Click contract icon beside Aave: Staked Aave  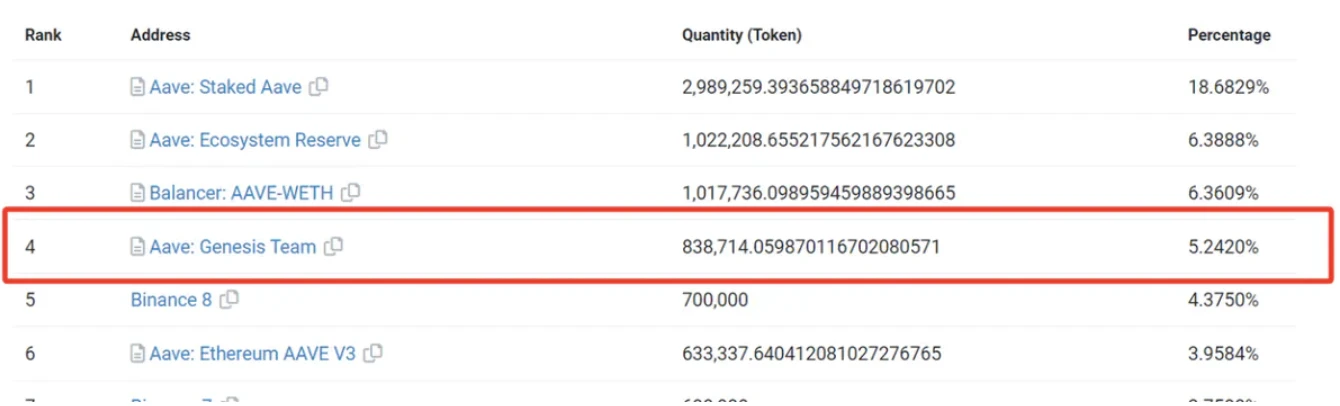(138, 88)
